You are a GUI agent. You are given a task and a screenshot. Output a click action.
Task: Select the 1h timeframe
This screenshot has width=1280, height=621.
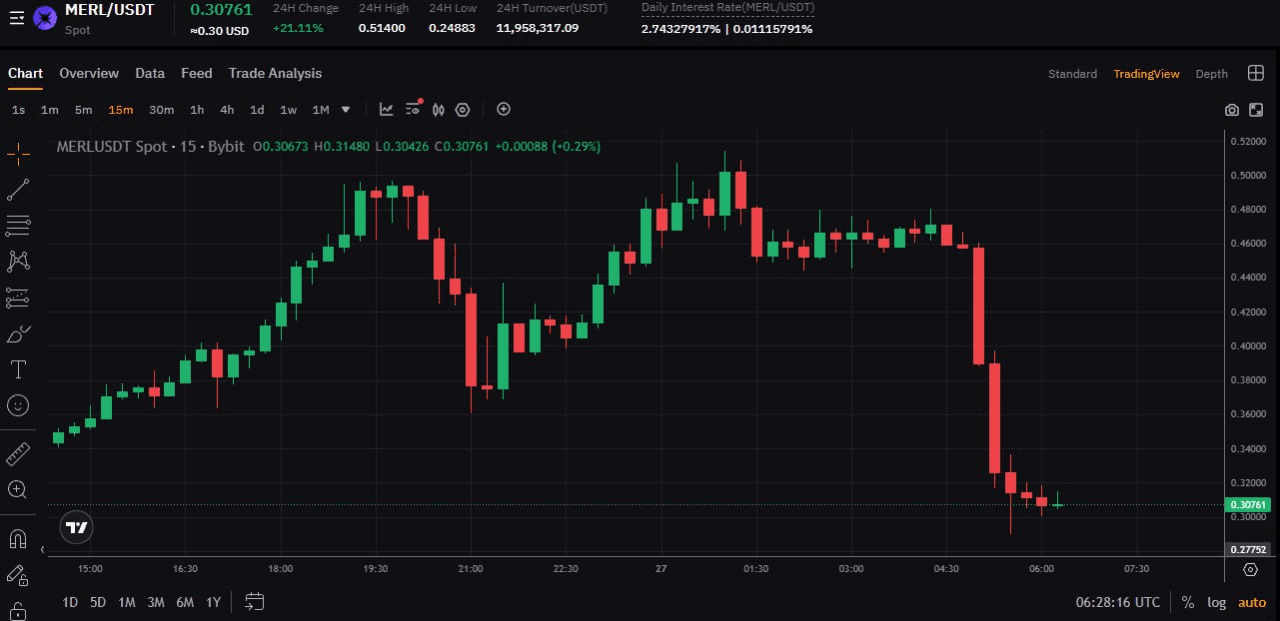(197, 110)
